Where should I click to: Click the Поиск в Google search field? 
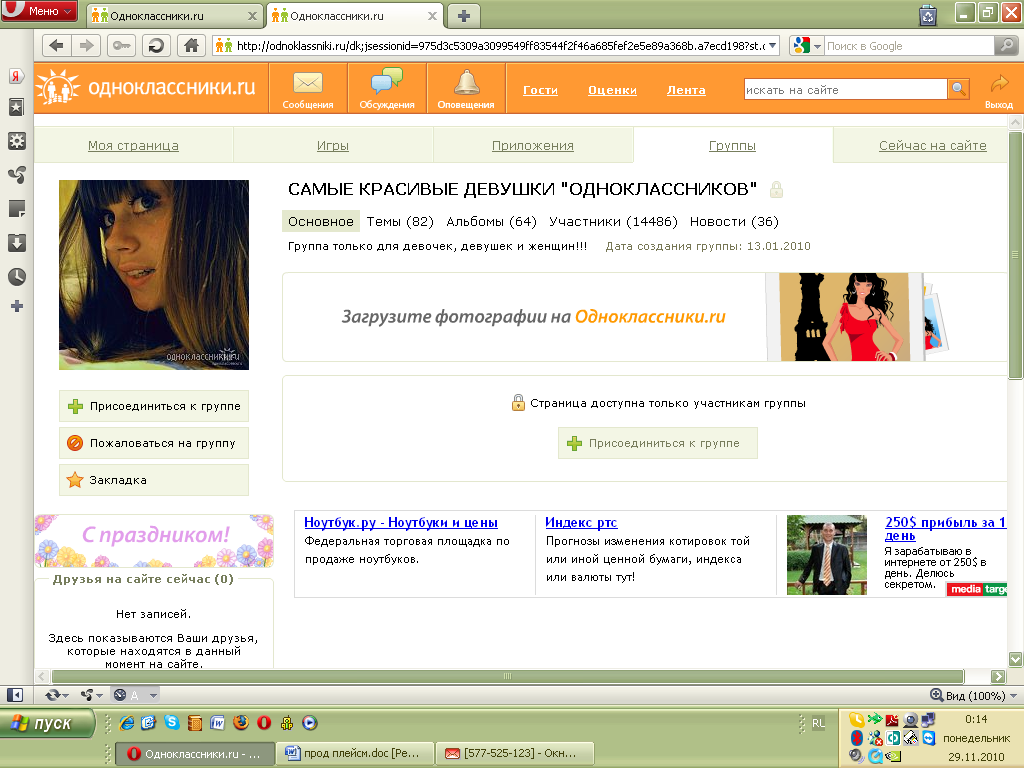[x=909, y=46]
